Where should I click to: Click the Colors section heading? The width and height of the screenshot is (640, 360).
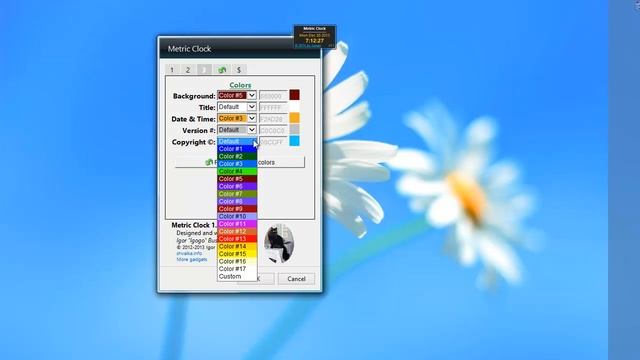[x=240, y=85]
